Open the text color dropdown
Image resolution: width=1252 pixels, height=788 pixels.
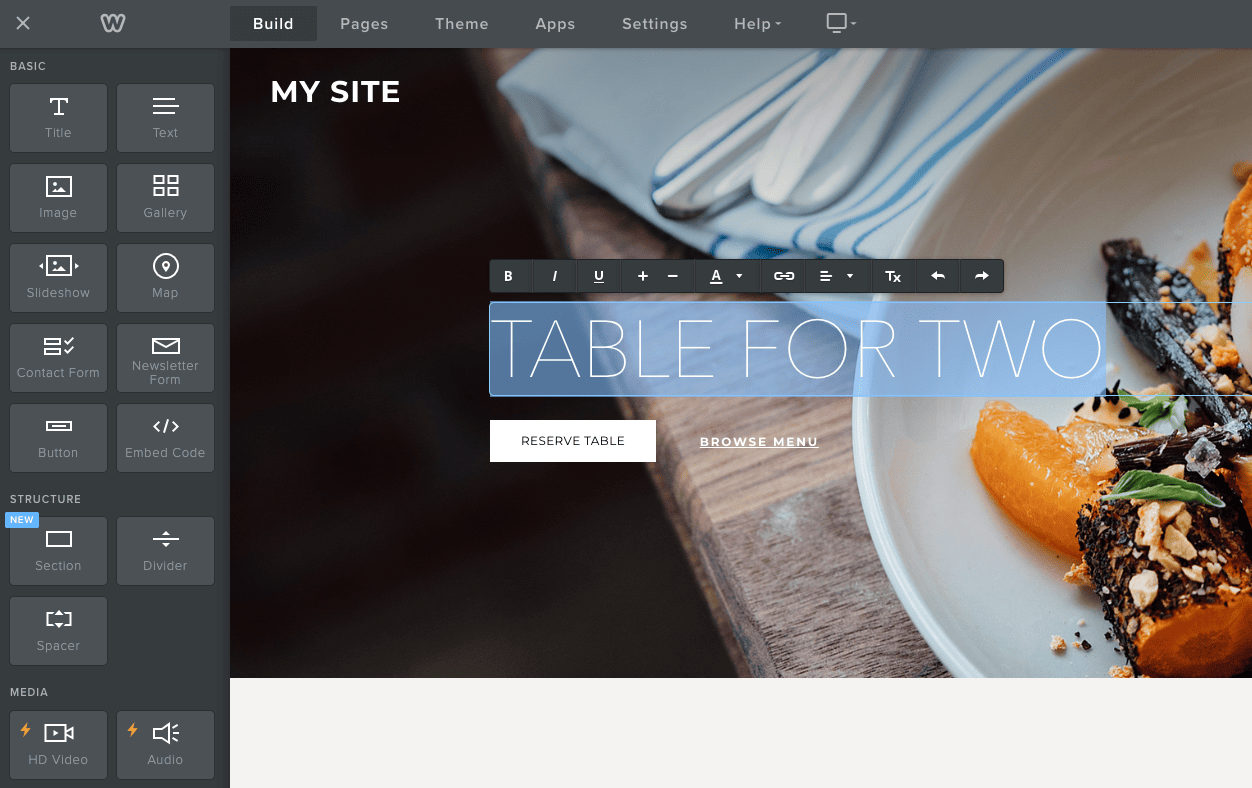[727, 276]
